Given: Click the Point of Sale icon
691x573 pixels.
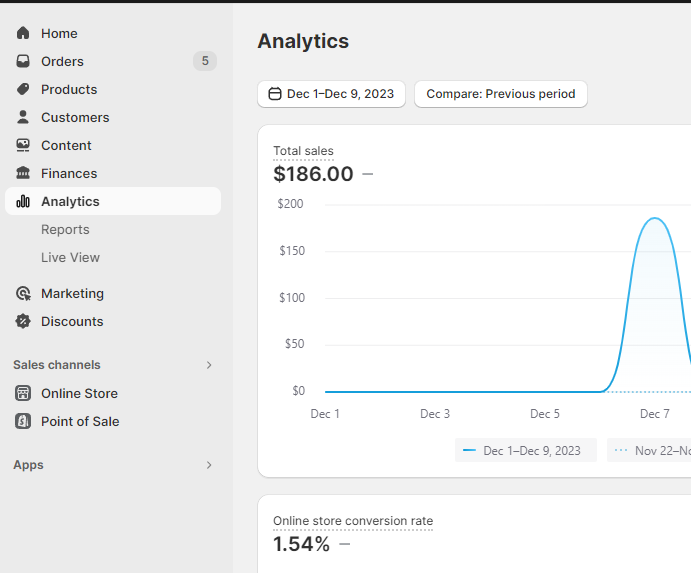Looking at the screenshot, I should (23, 421).
